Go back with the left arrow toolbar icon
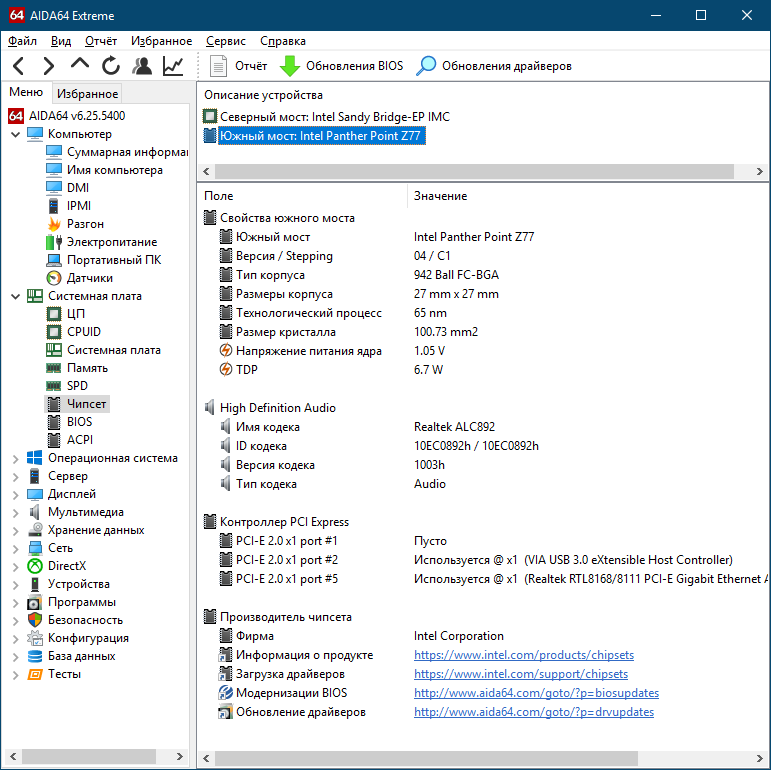Screen dimensions: 771x770 point(19,65)
